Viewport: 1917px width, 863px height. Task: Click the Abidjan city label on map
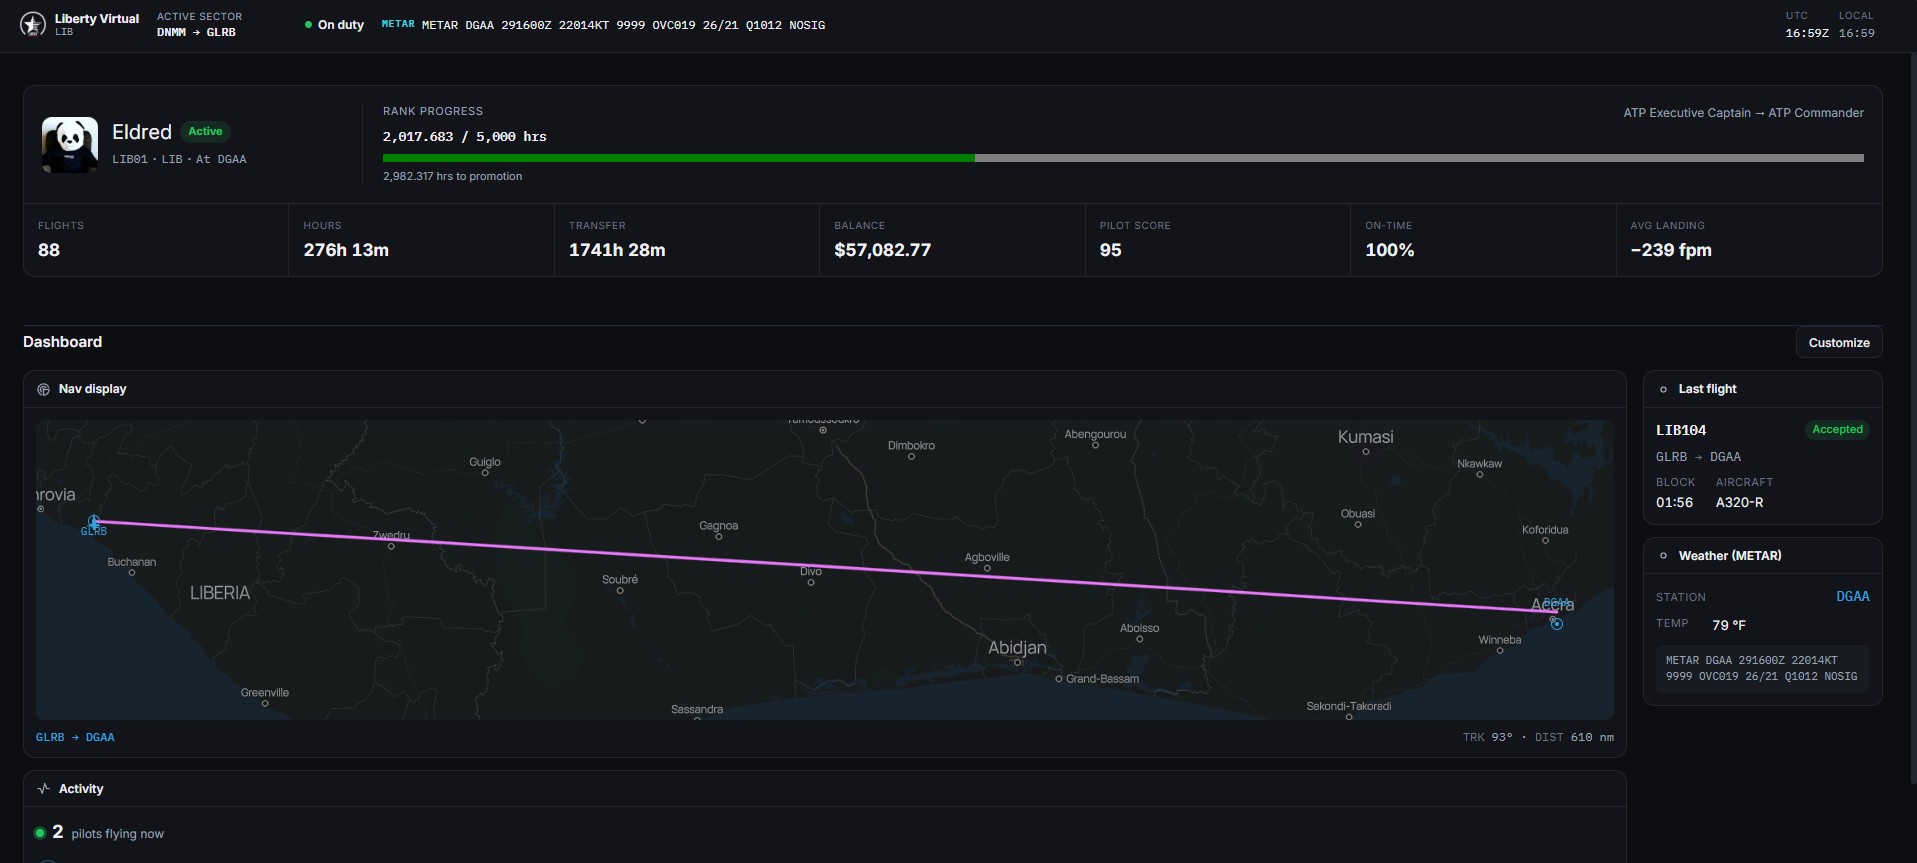click(x=1017, y=647)
